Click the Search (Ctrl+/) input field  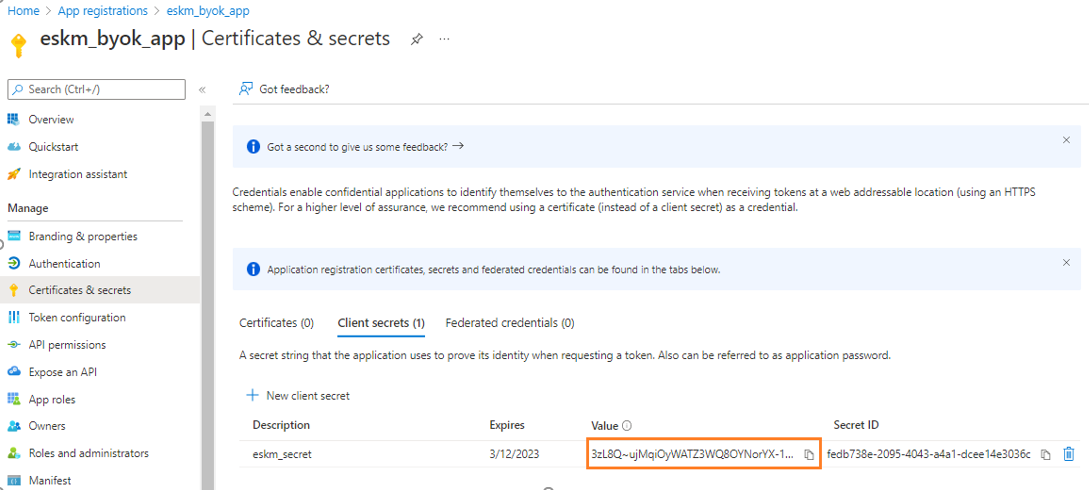tap(97, 90)
